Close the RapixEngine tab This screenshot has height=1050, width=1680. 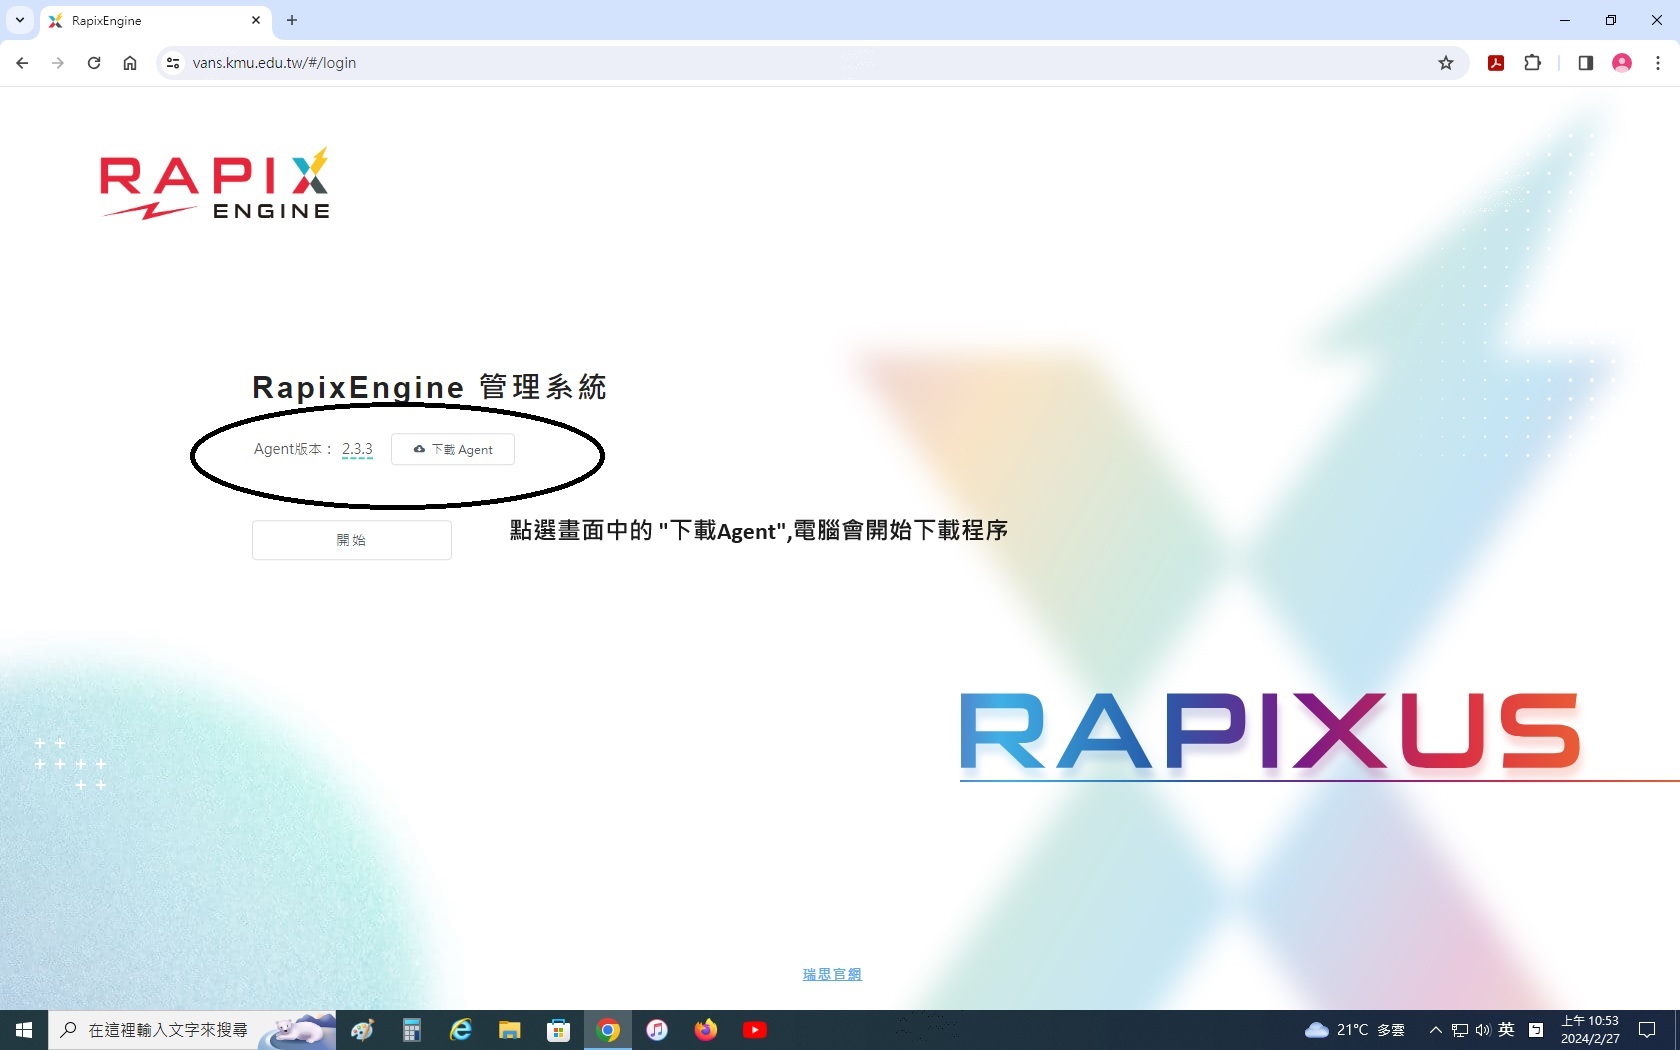pos(256,20)
